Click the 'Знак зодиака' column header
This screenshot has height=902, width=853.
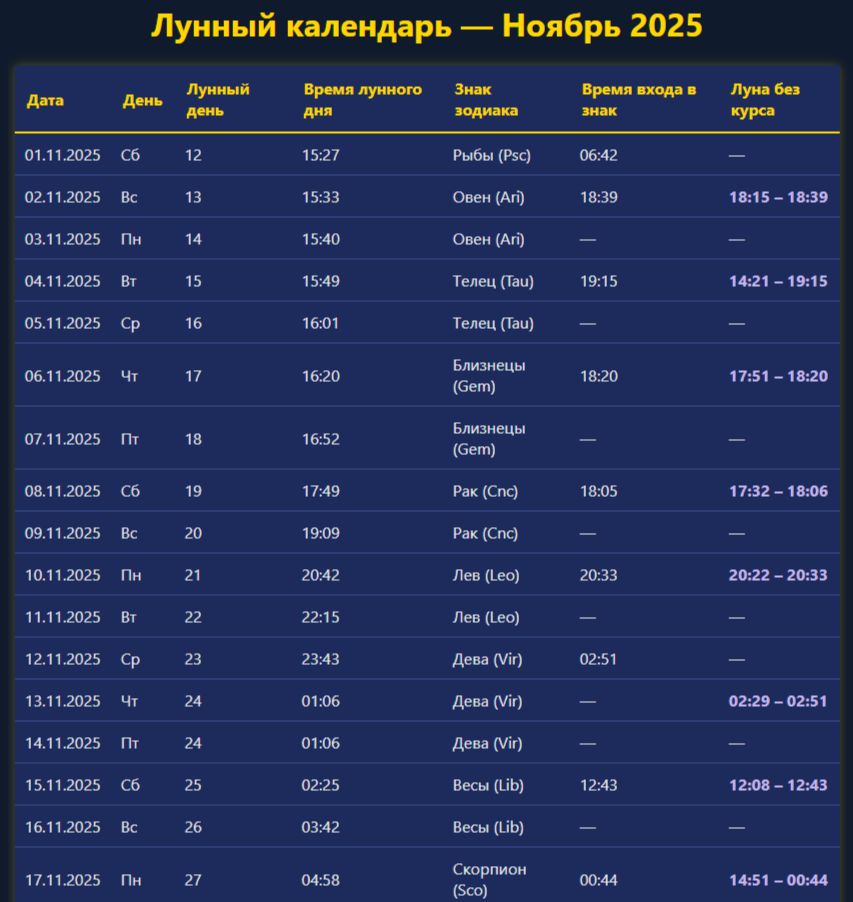(x=486, y=100)
